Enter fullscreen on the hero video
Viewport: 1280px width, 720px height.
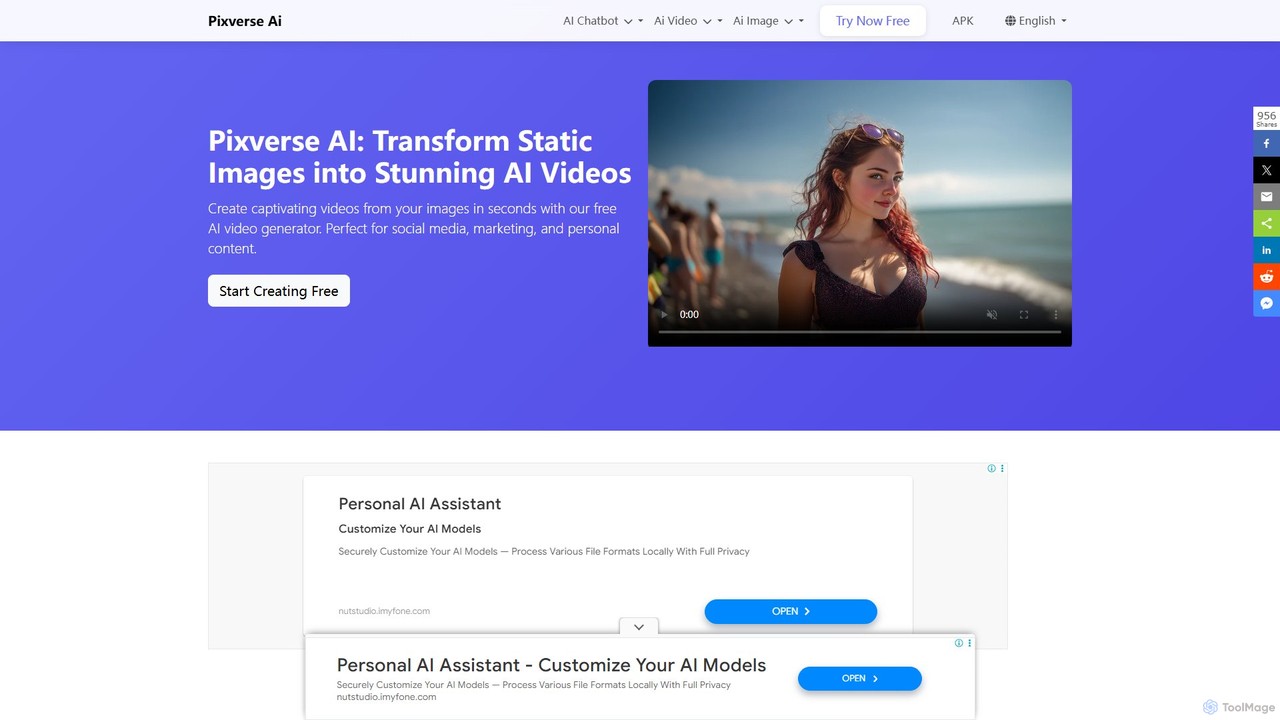point(1024,314)
